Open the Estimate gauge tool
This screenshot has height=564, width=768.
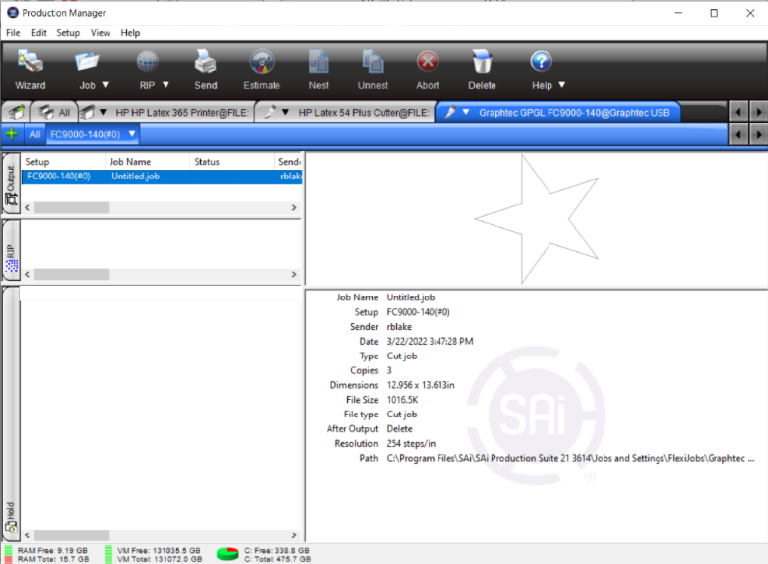pyautogui.click(x=262, y=69)
